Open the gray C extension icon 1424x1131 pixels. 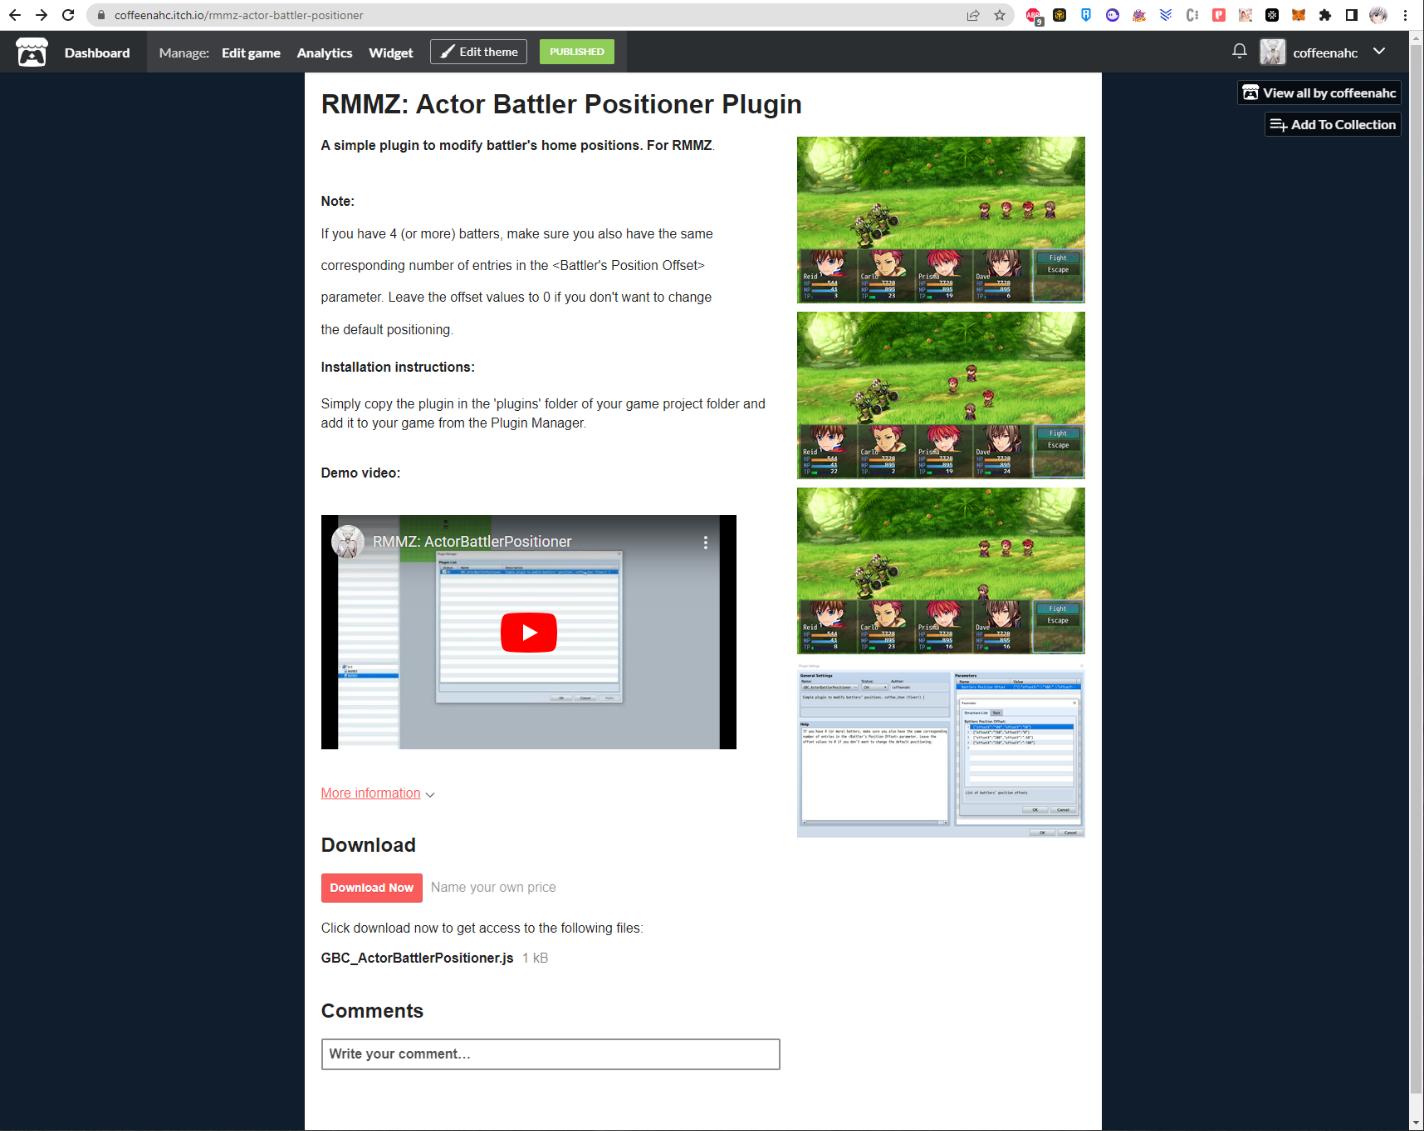click(1192, 15)
